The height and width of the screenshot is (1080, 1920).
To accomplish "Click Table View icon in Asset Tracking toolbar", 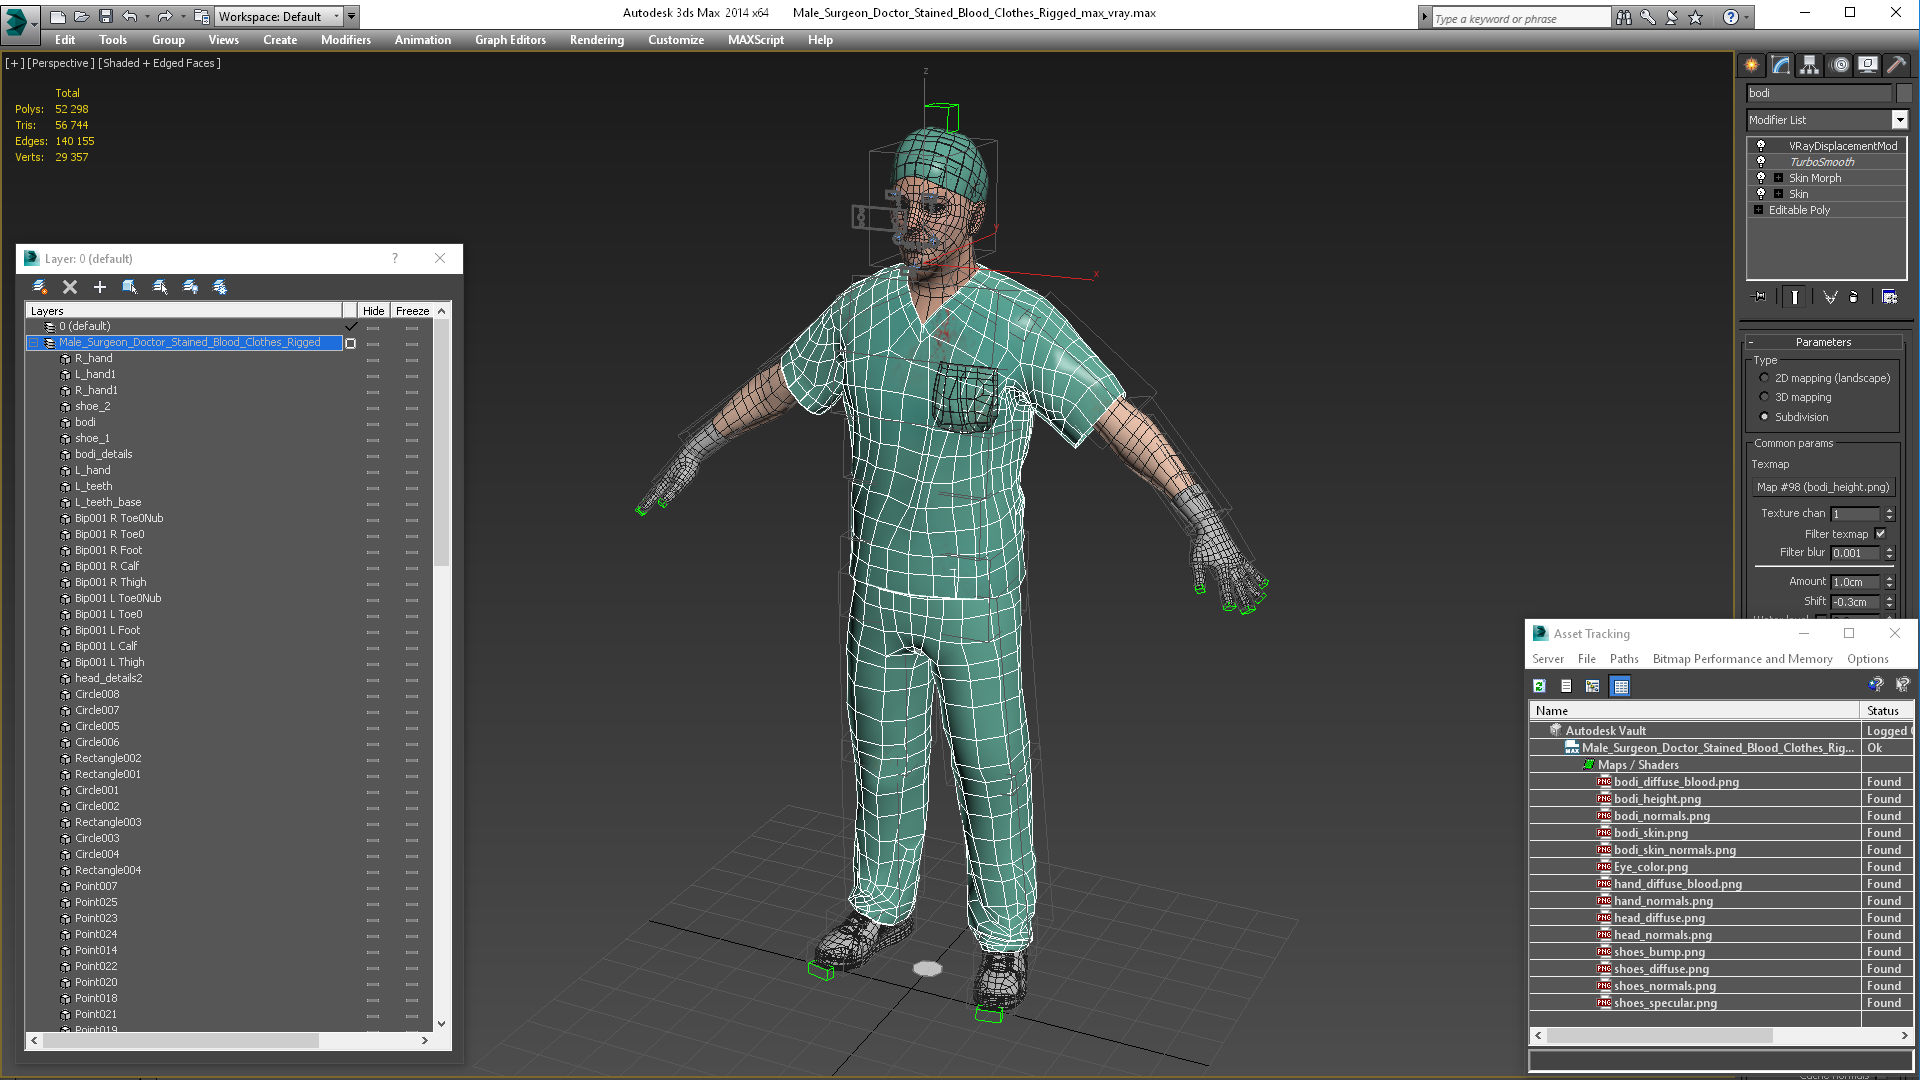I will tap(1621, 686).
